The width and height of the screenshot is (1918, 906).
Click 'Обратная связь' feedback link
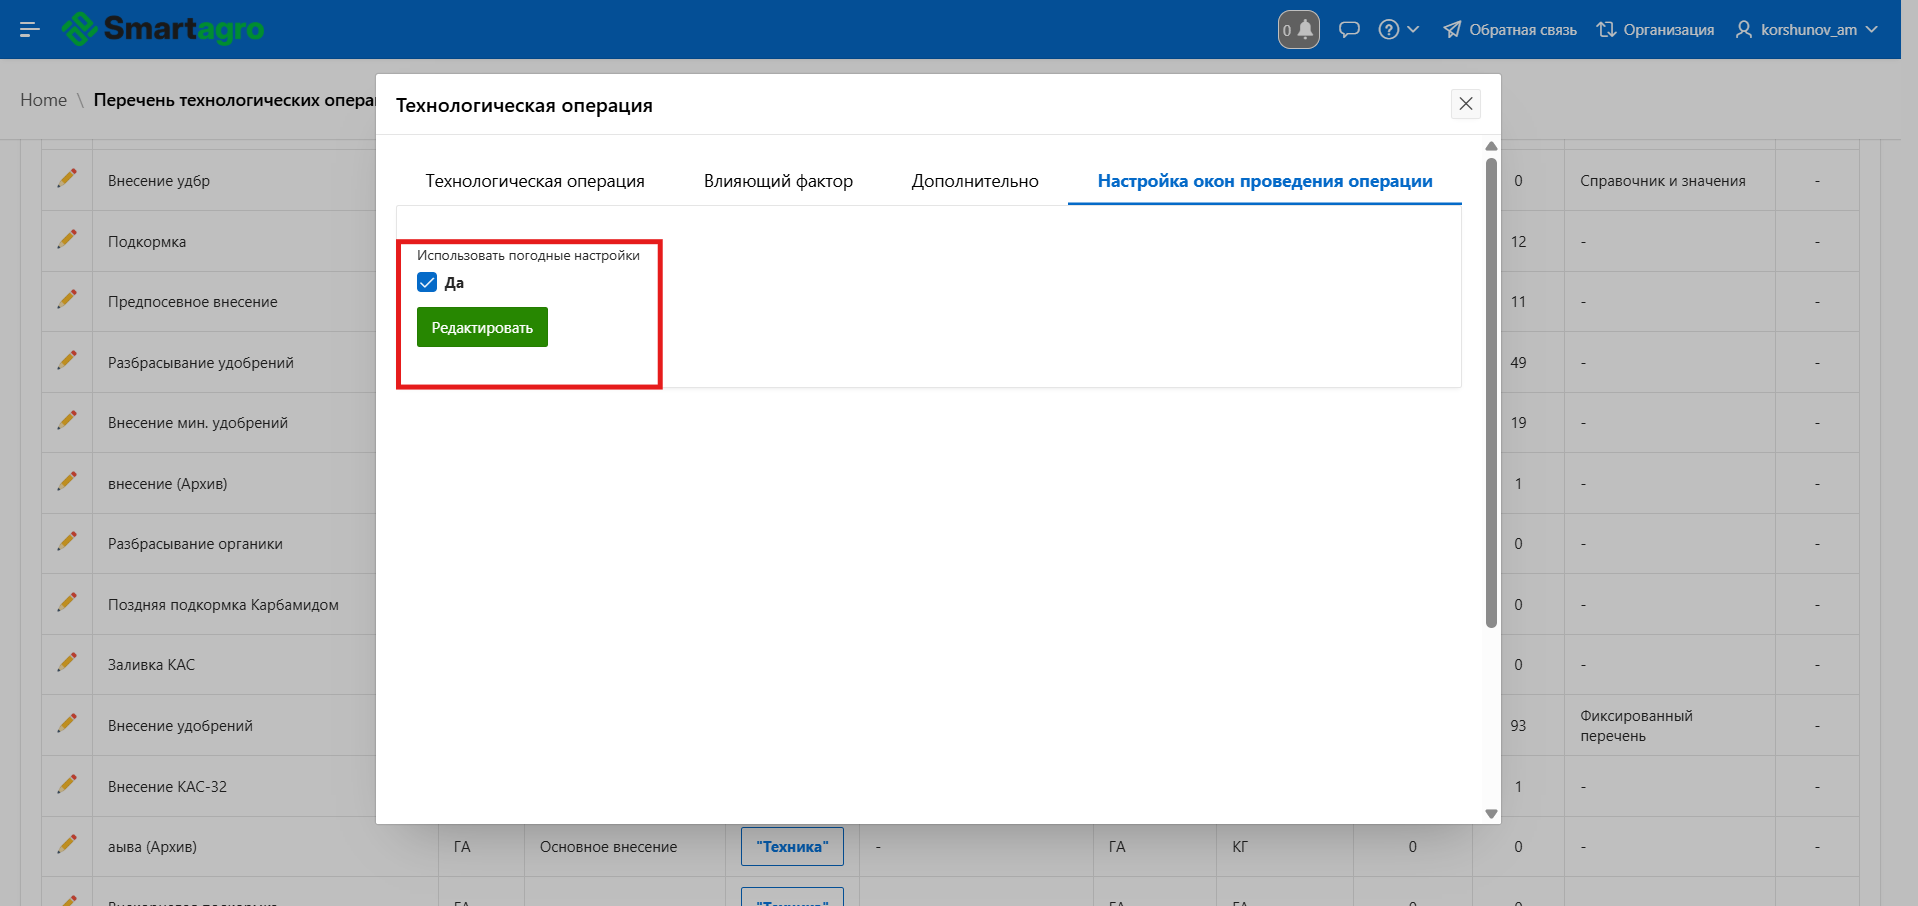(1510, 30)
